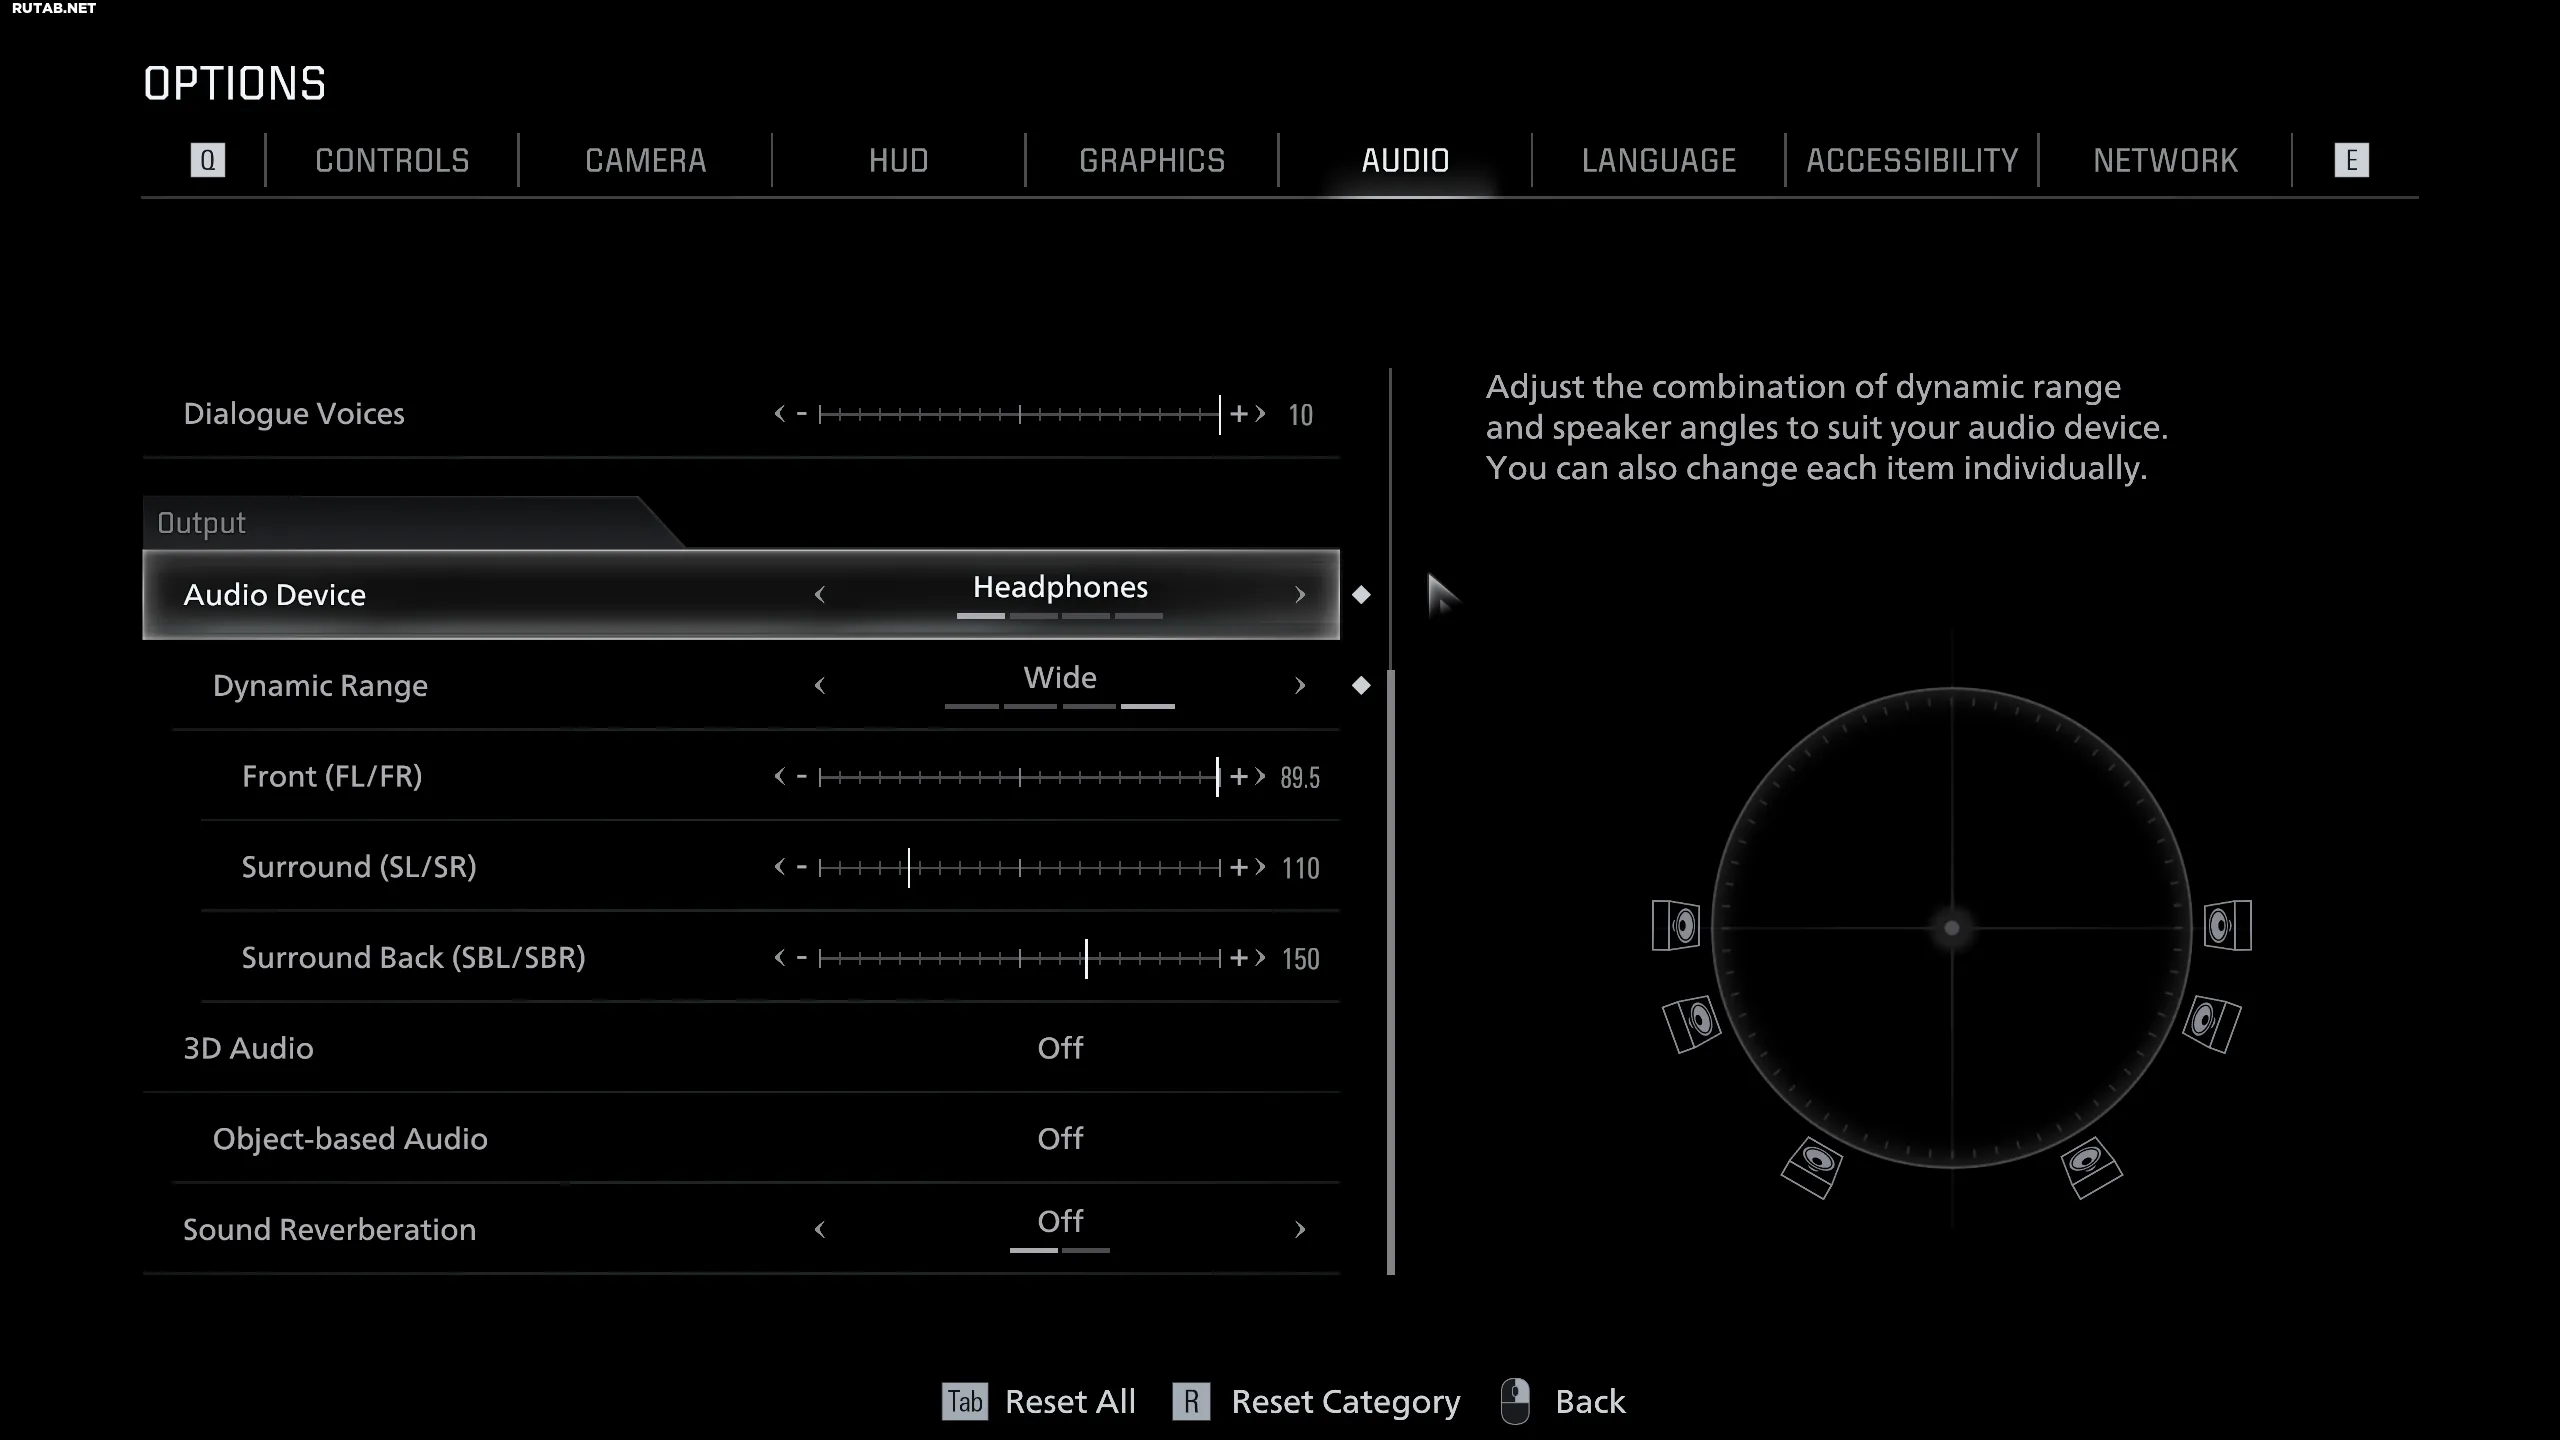The image size is (2560, 1440).
Task: Switch Sound Reverberation with right arrow
Action: click(1300, 1229)
